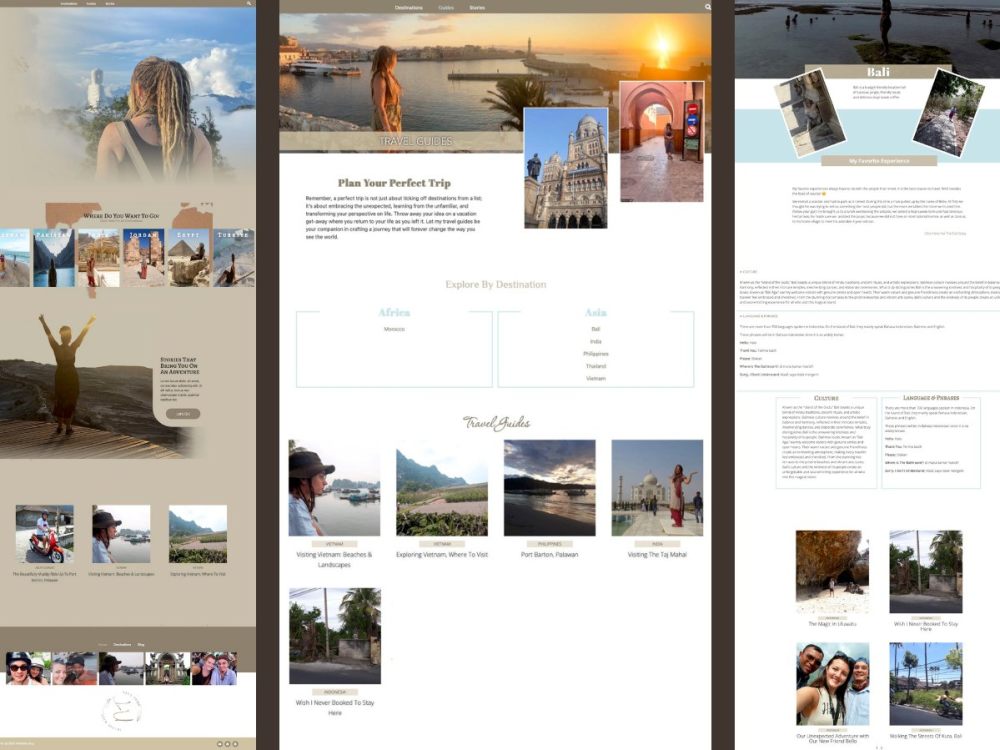The image size is (1000, 750).
Task: Click Culture box heading on Bali page
Action: 827,398
